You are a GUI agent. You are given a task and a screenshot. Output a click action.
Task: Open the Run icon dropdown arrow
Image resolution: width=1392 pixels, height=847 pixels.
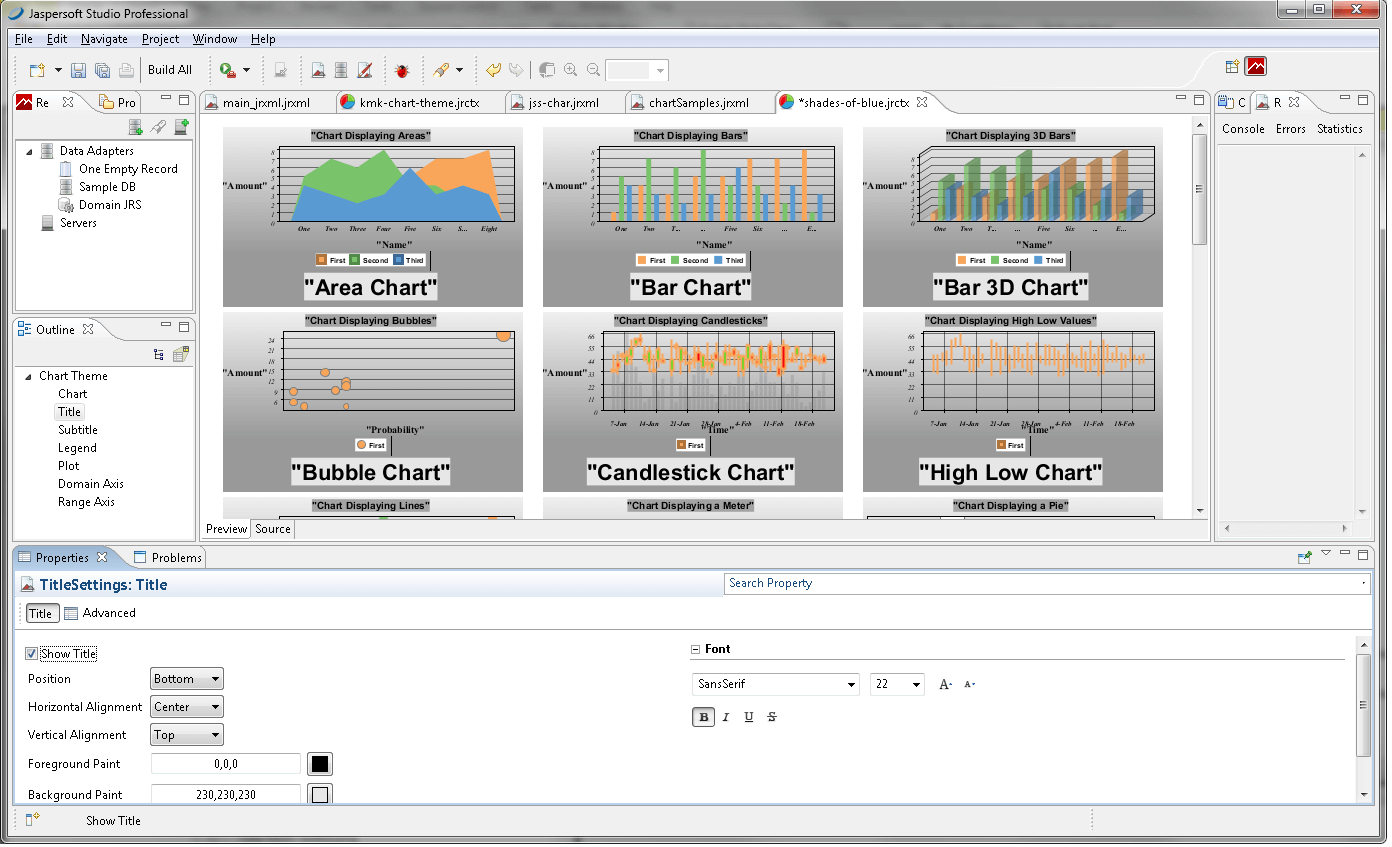pos(246,71)
